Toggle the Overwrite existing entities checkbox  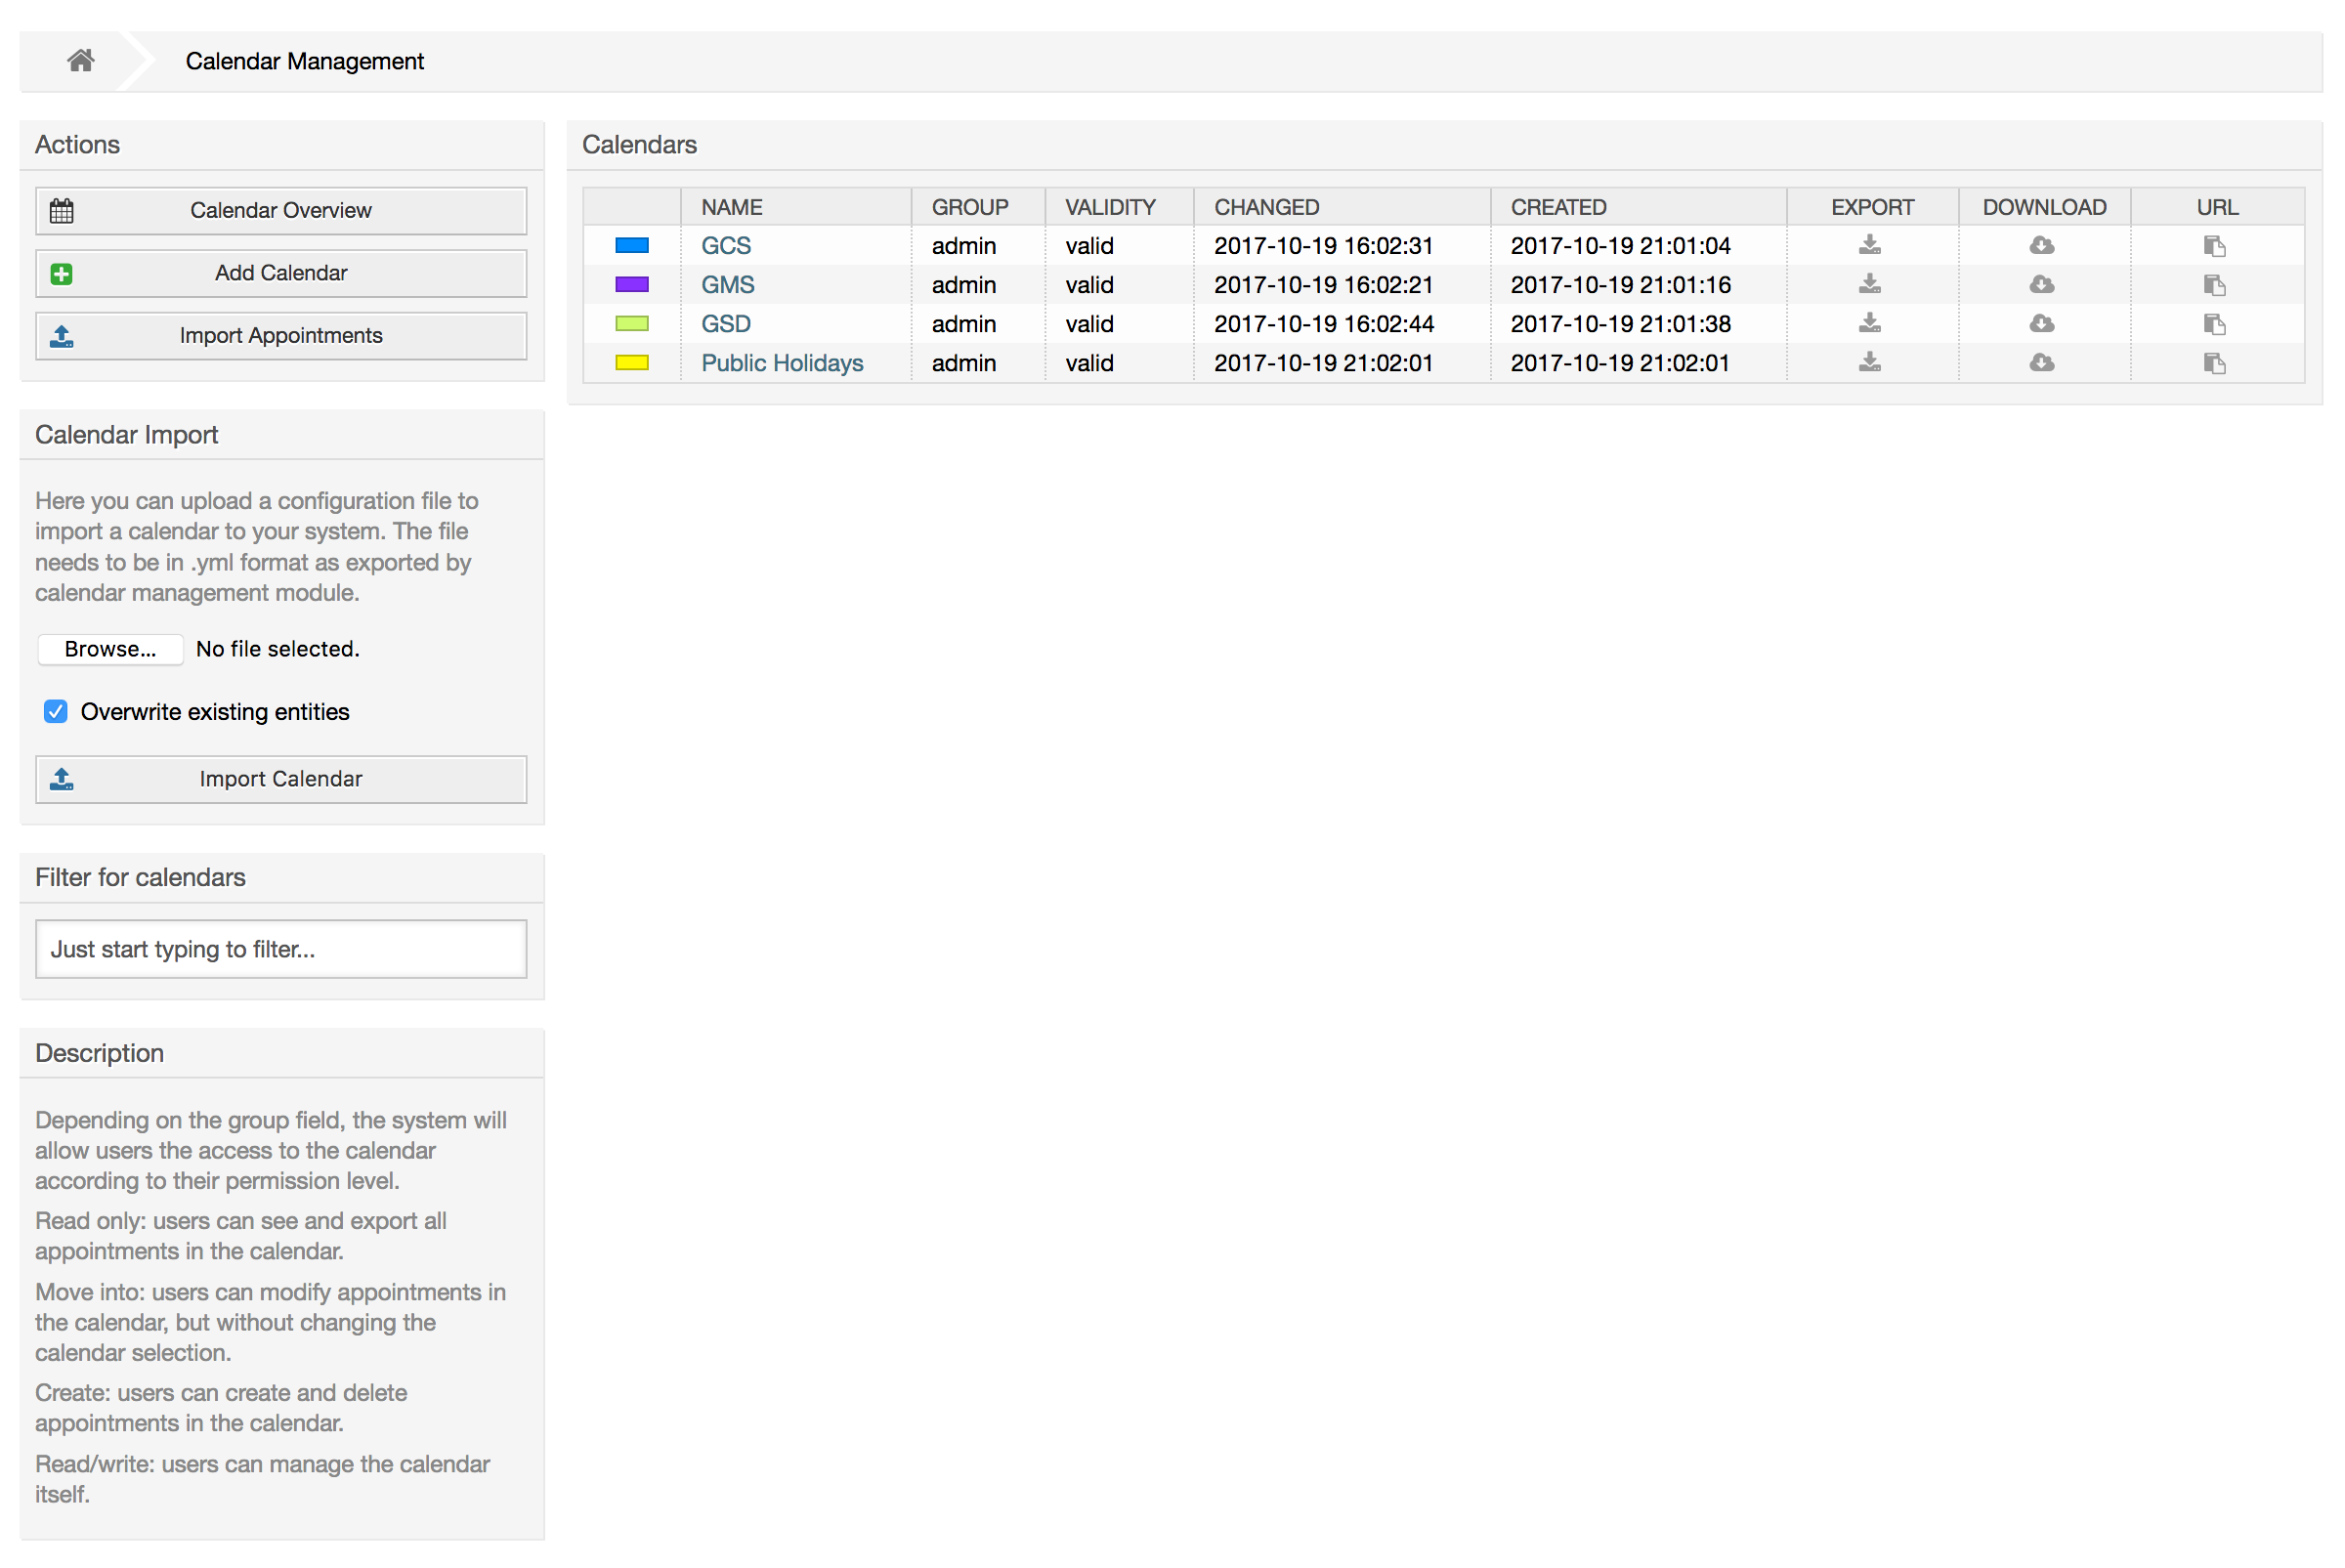pyautogui.click(x=62, y=712)
